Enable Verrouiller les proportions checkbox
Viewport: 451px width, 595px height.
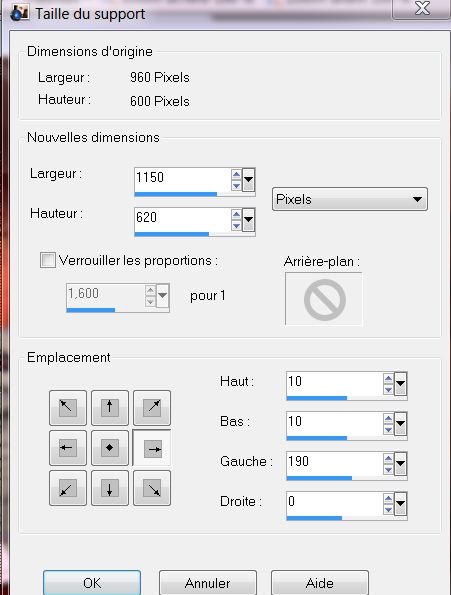(48, 260)
